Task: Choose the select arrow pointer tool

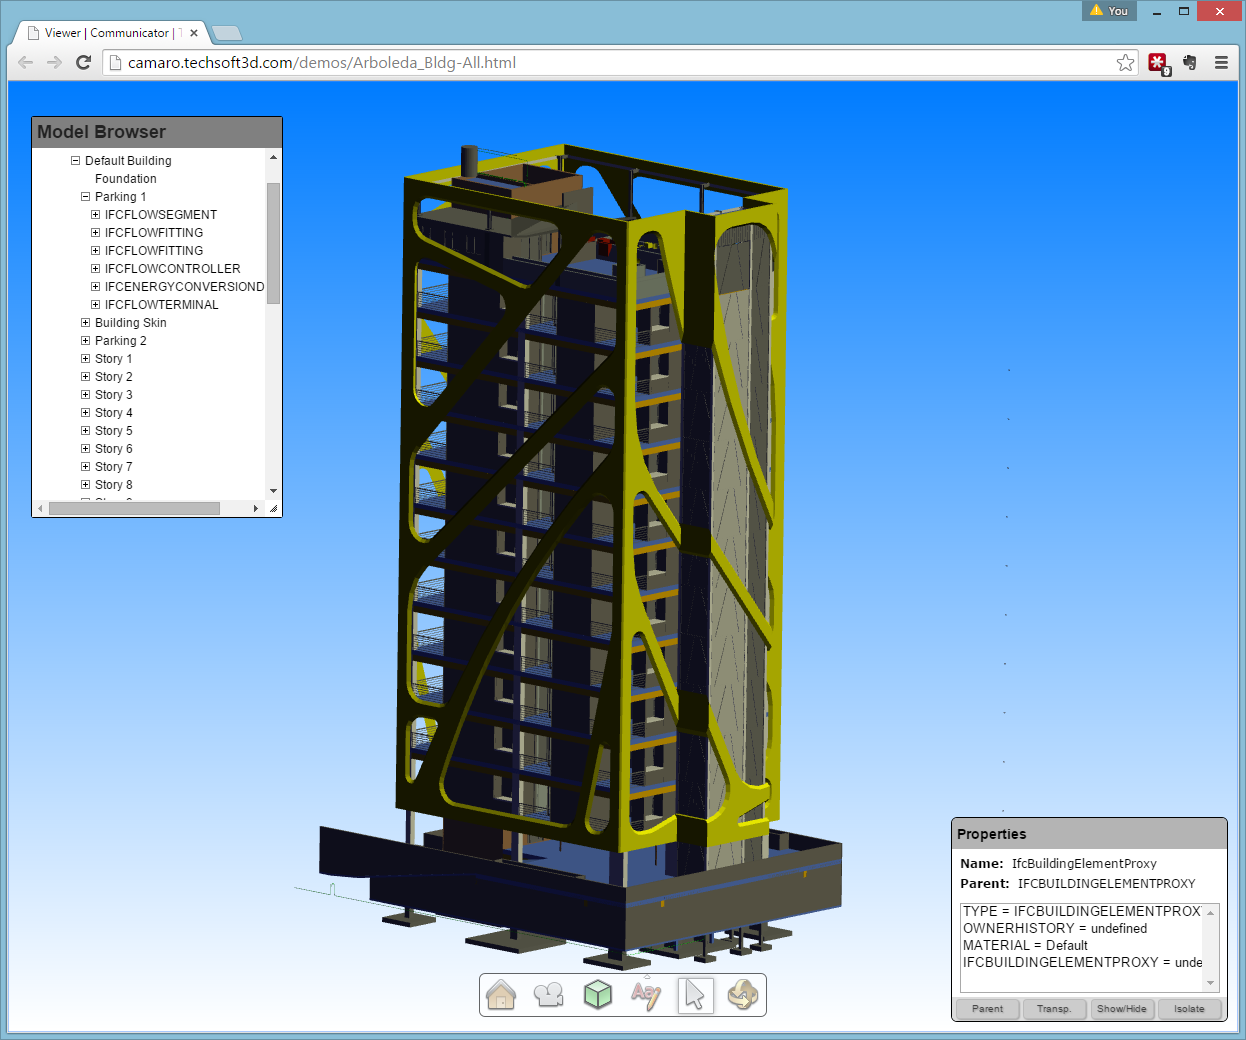Action: 695,995
